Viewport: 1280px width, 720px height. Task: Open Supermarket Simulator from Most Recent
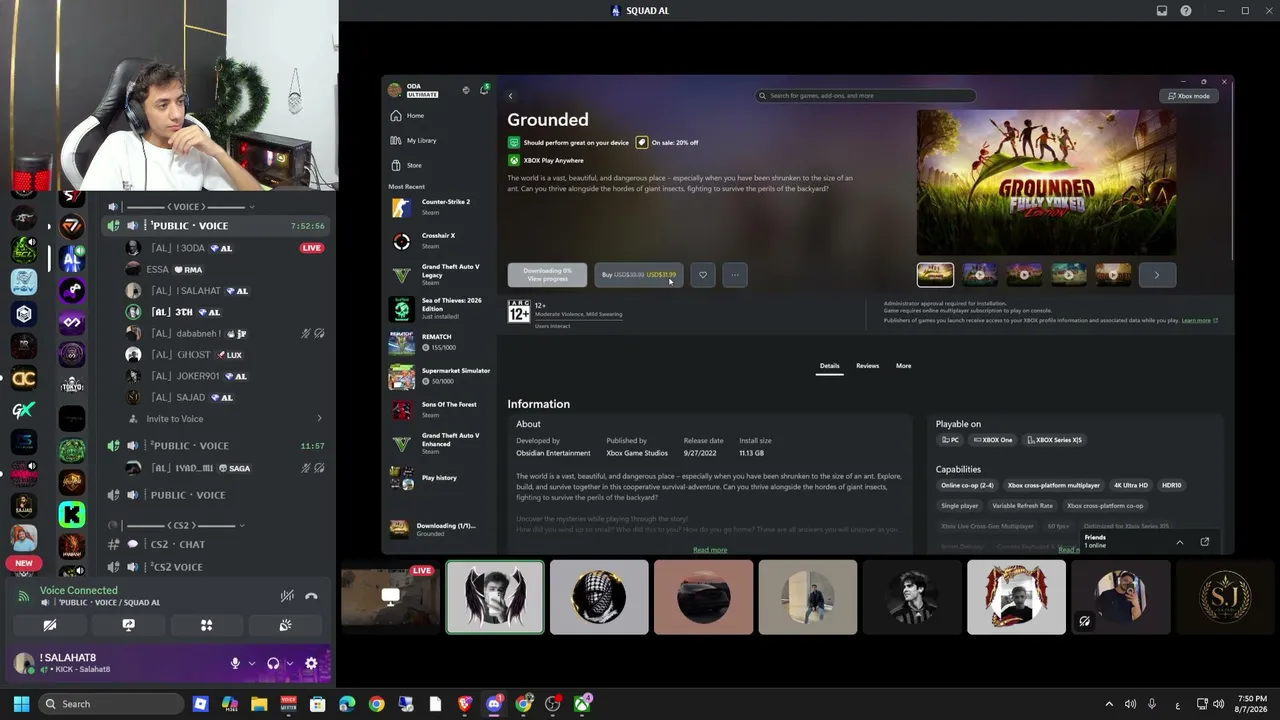pos(440,376)
